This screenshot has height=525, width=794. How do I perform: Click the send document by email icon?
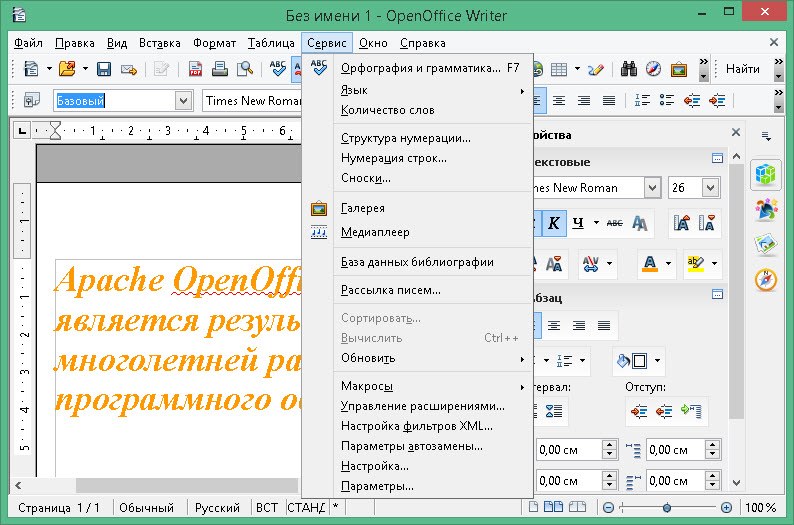(x=129, y=69)
